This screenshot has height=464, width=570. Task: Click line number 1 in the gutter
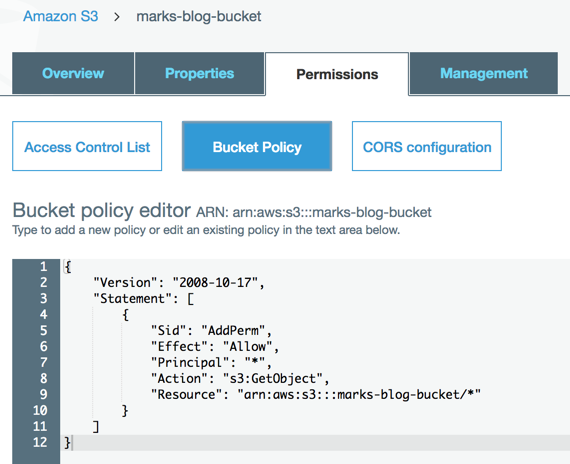44,267
